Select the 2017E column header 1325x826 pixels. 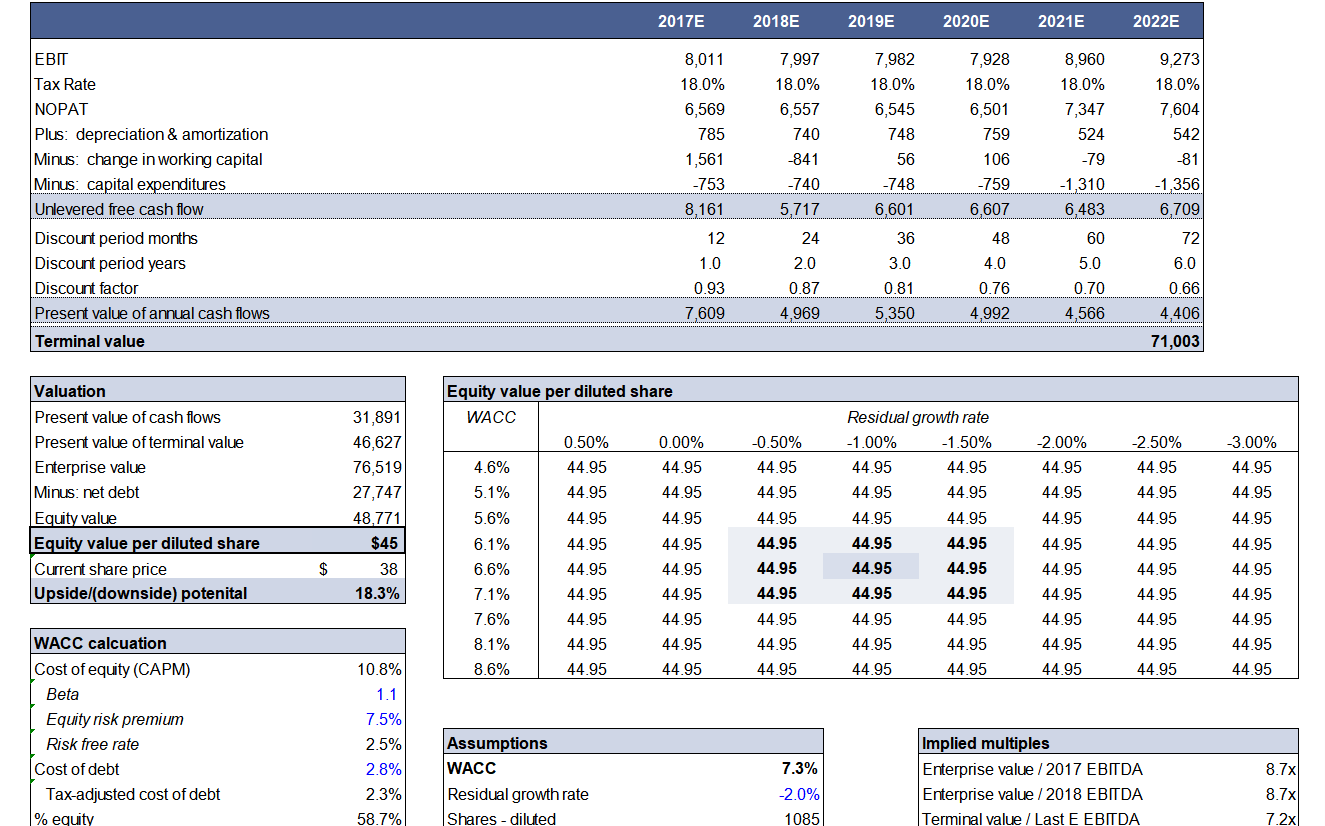click(681, 22)
